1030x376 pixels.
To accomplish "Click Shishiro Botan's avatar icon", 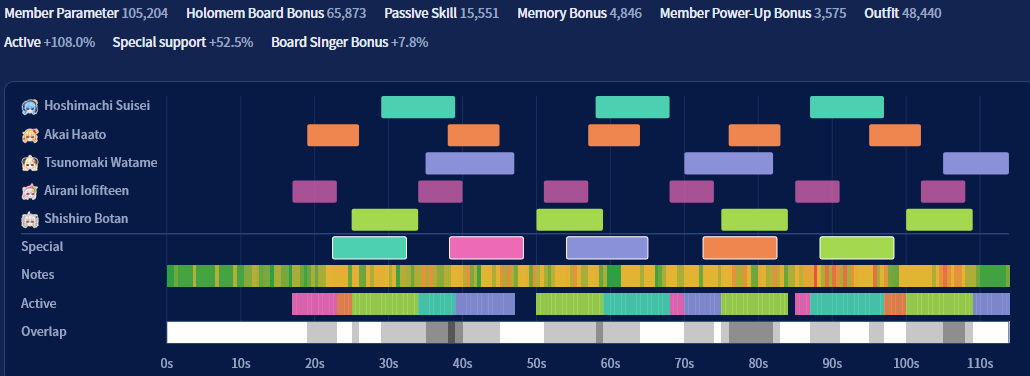I will [30, 220].
